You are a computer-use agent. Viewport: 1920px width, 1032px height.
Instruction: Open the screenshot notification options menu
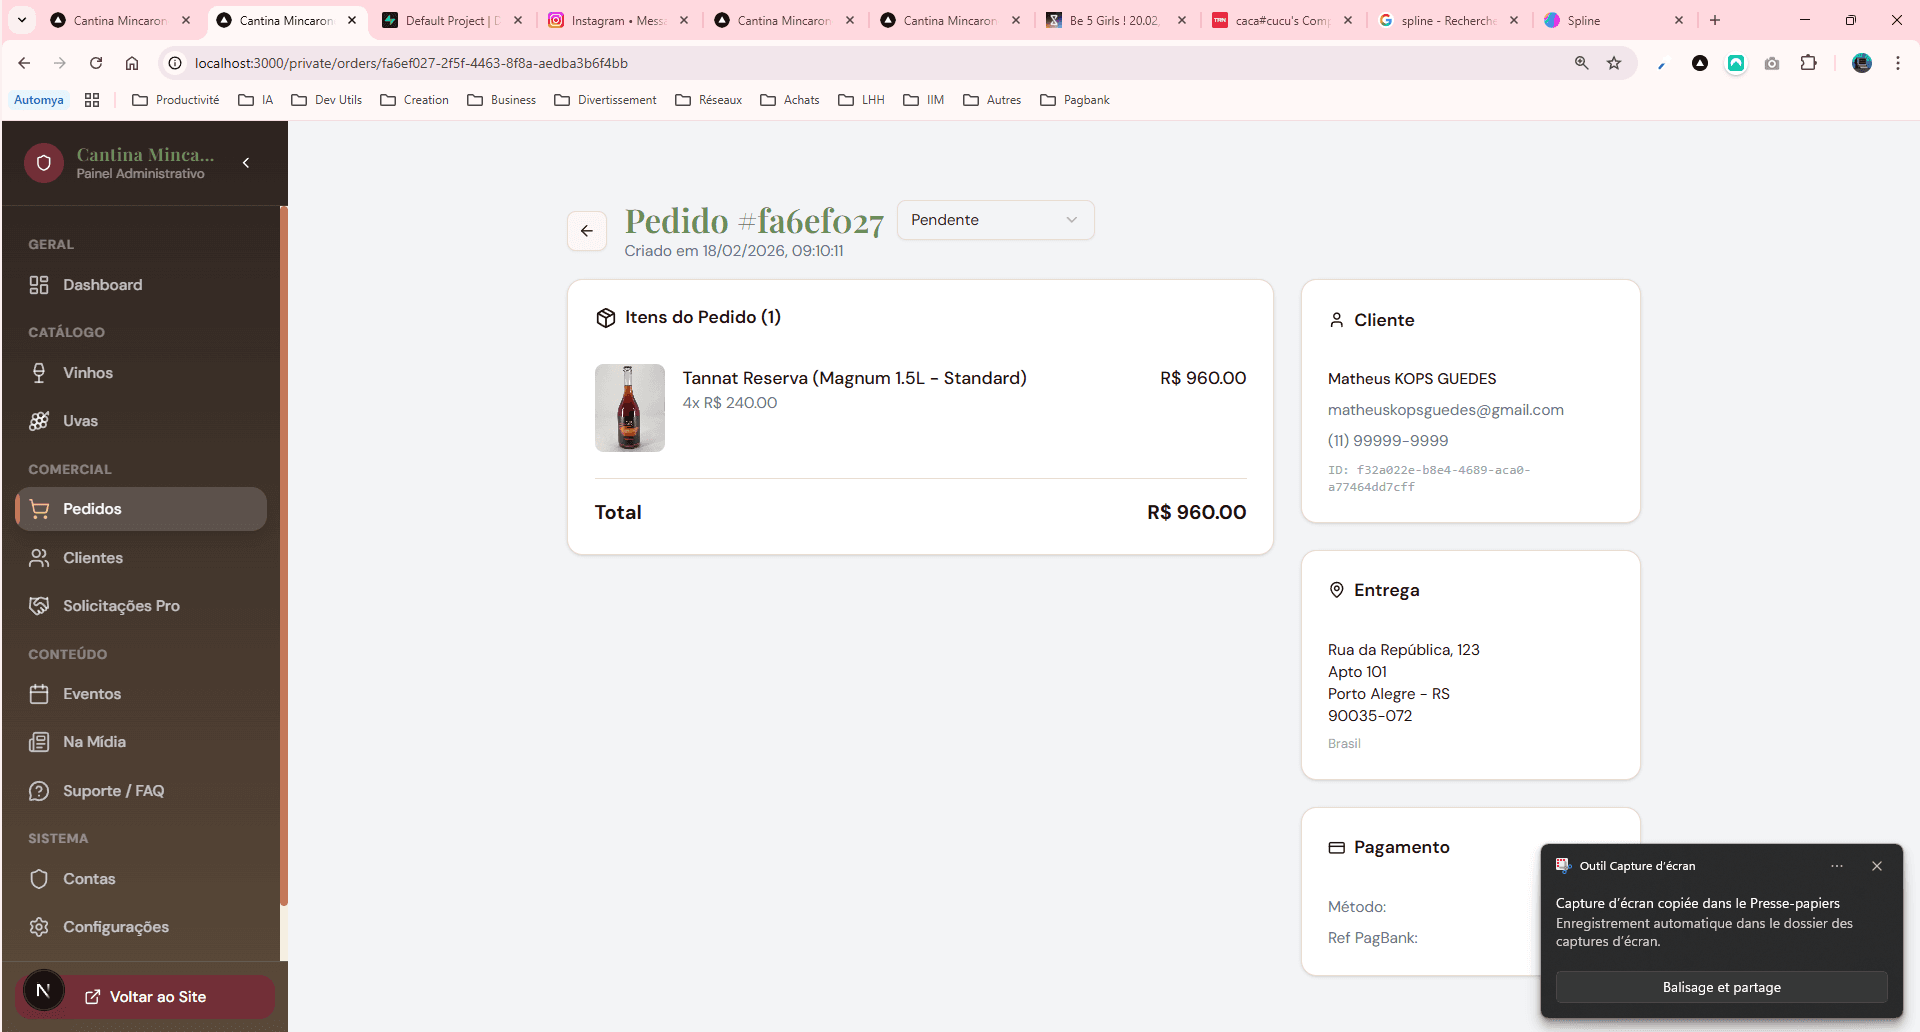click(1837, 866)
